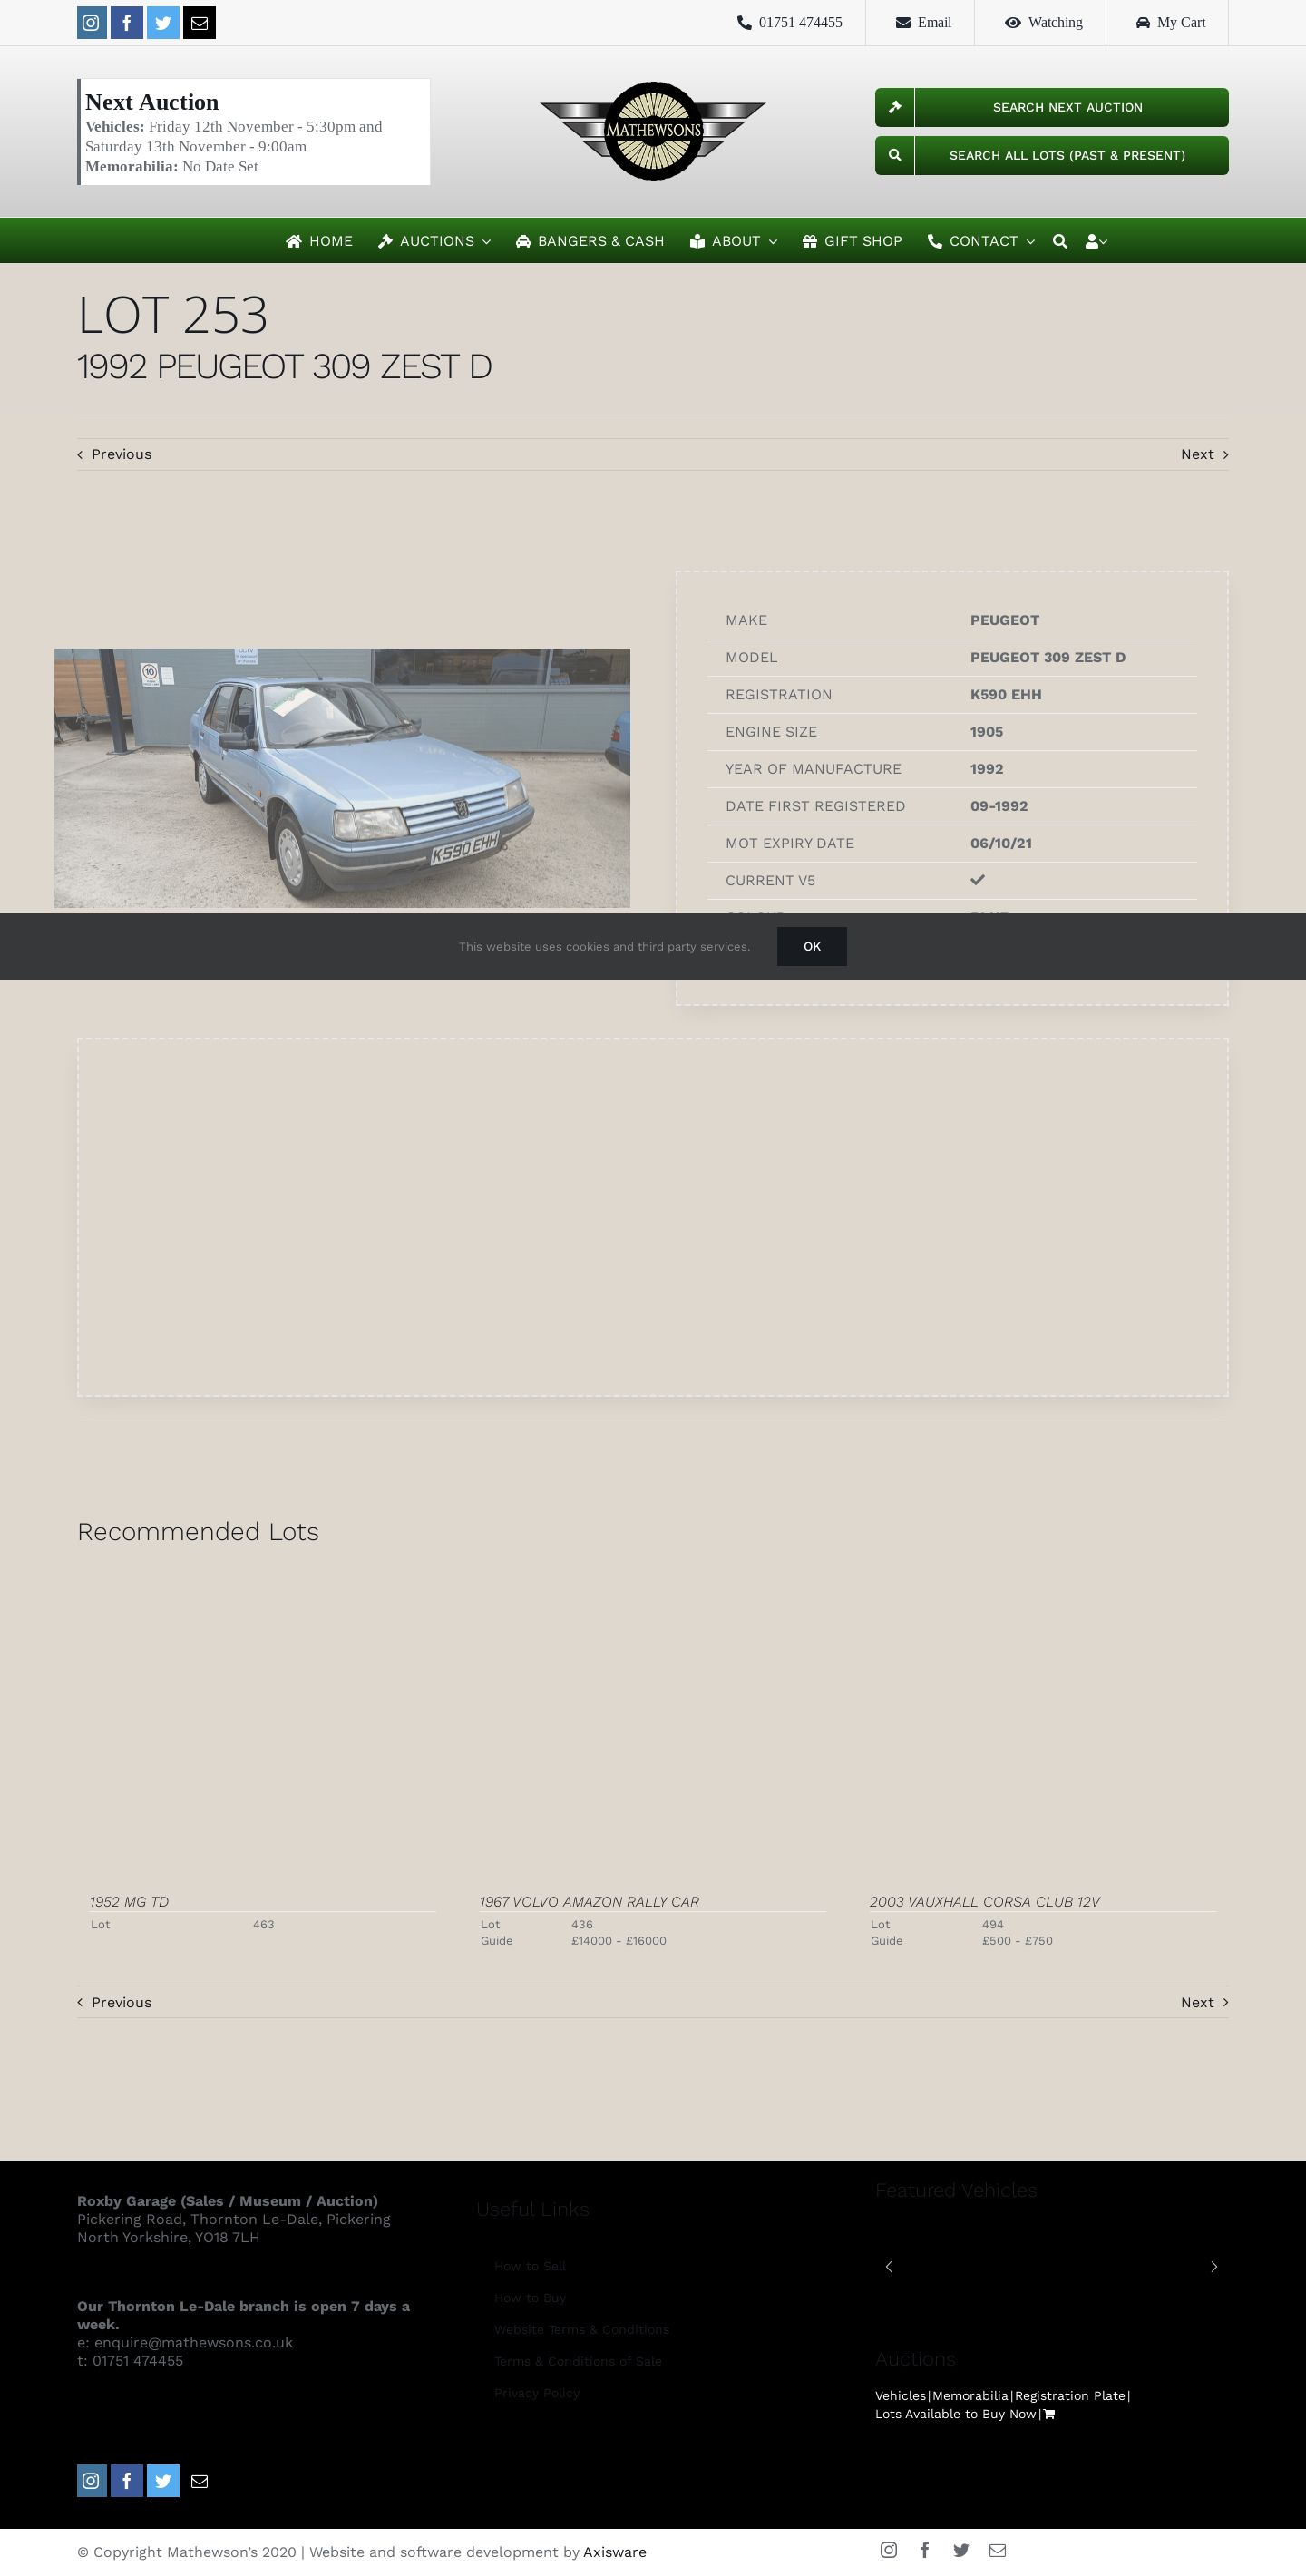
Task: Open How to Sell footer link
Action: coord(530,2266)
